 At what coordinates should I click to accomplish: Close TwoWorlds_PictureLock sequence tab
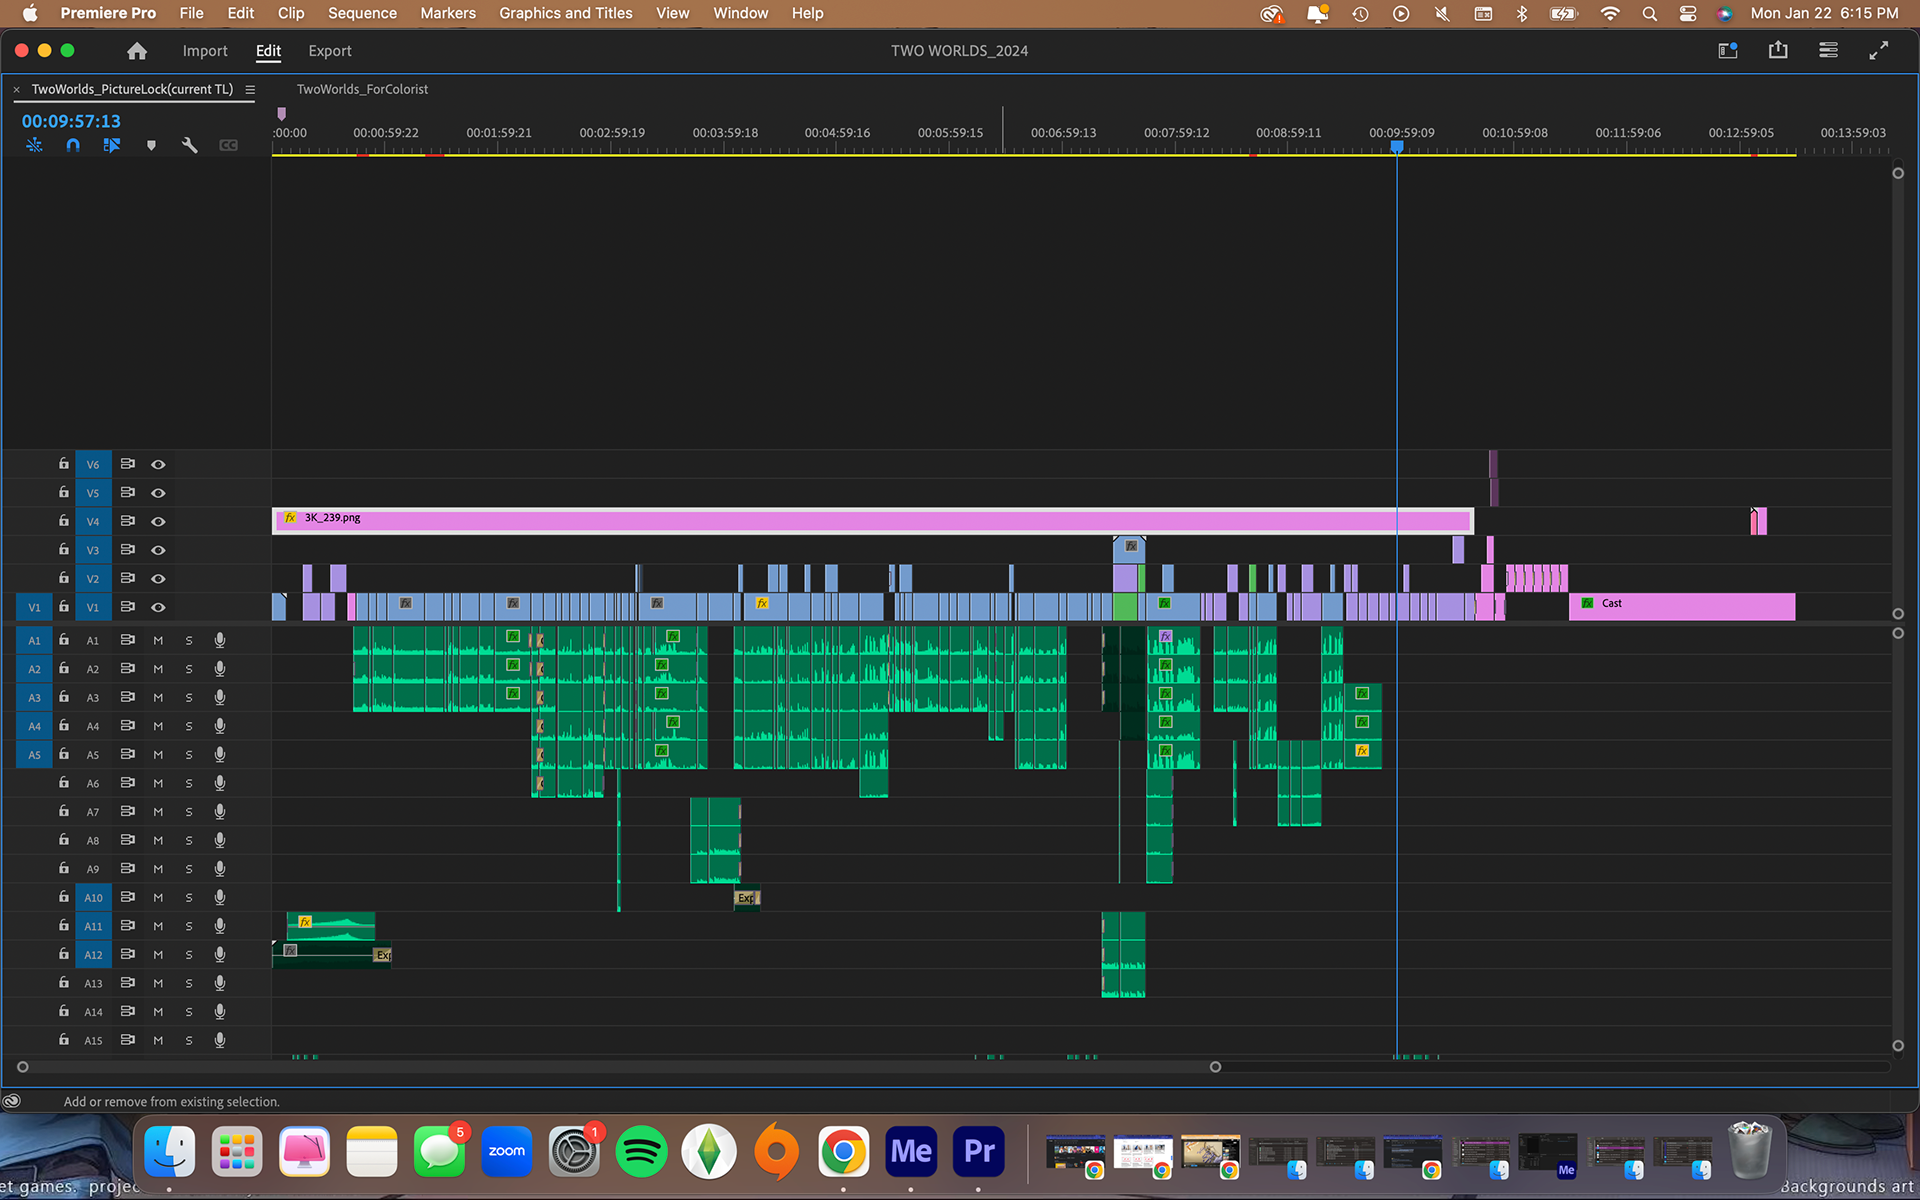16,90
